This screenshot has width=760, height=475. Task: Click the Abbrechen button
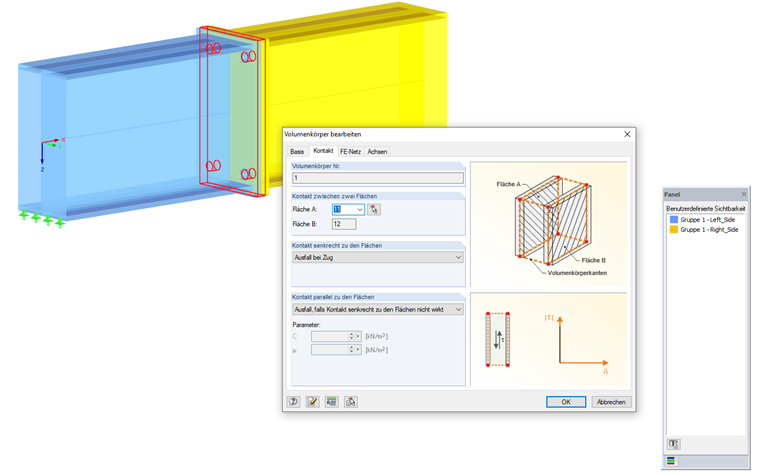(x=611, y=402)
